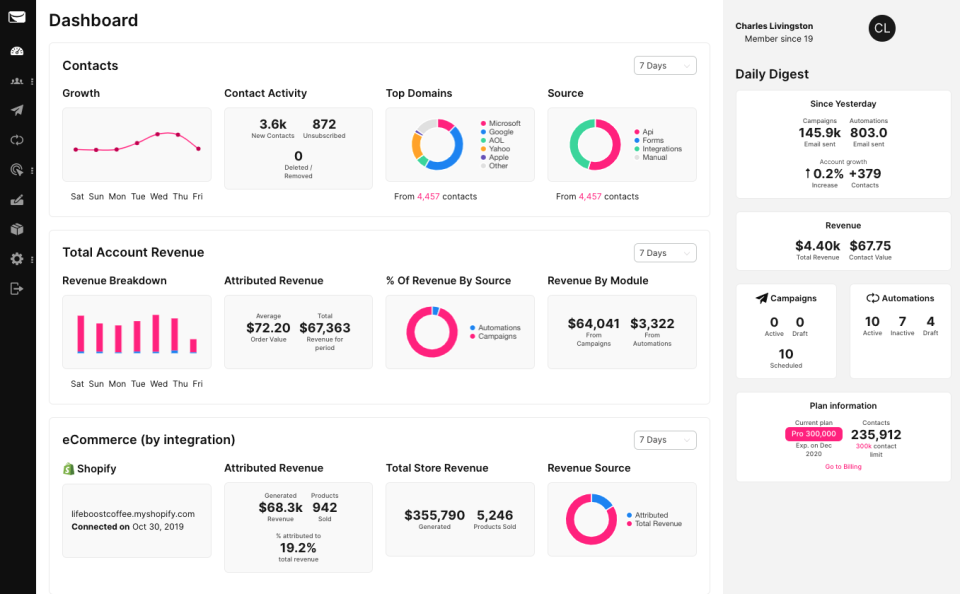960x594 pixels.
Task: Select the envelope logo at sidebar top
Action: (17, 15)
